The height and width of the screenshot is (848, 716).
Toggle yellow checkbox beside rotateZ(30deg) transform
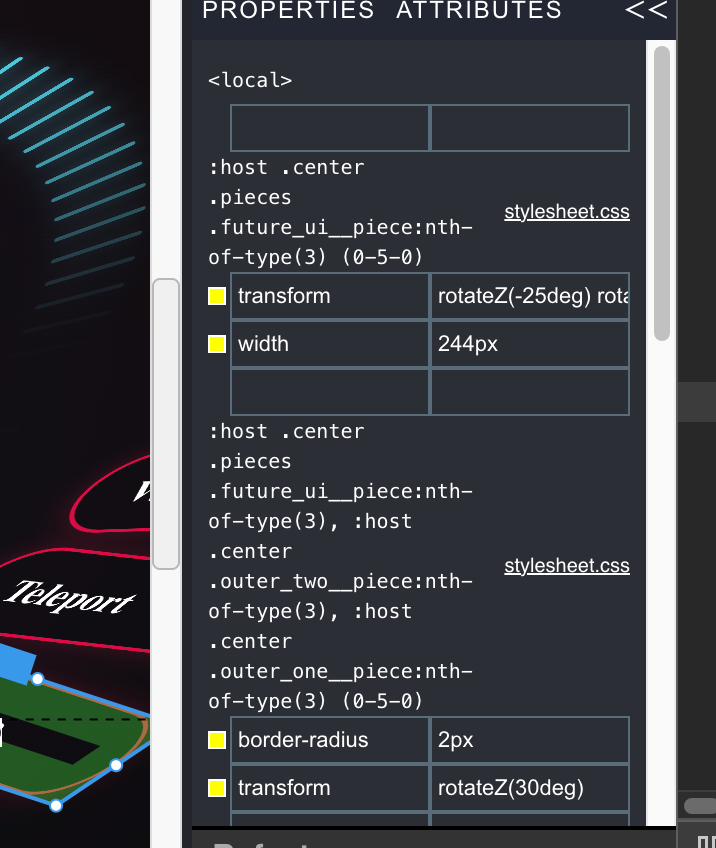click(217, 788)
